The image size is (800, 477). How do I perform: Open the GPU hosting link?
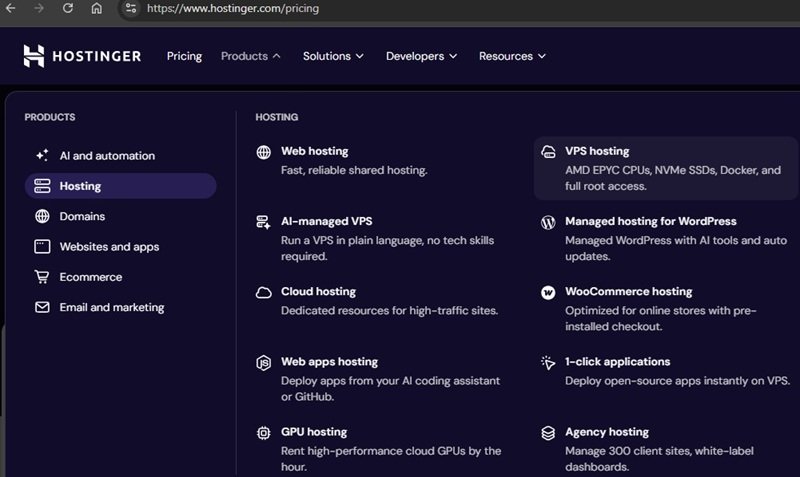pyautogui.click(x=314, y=432)
